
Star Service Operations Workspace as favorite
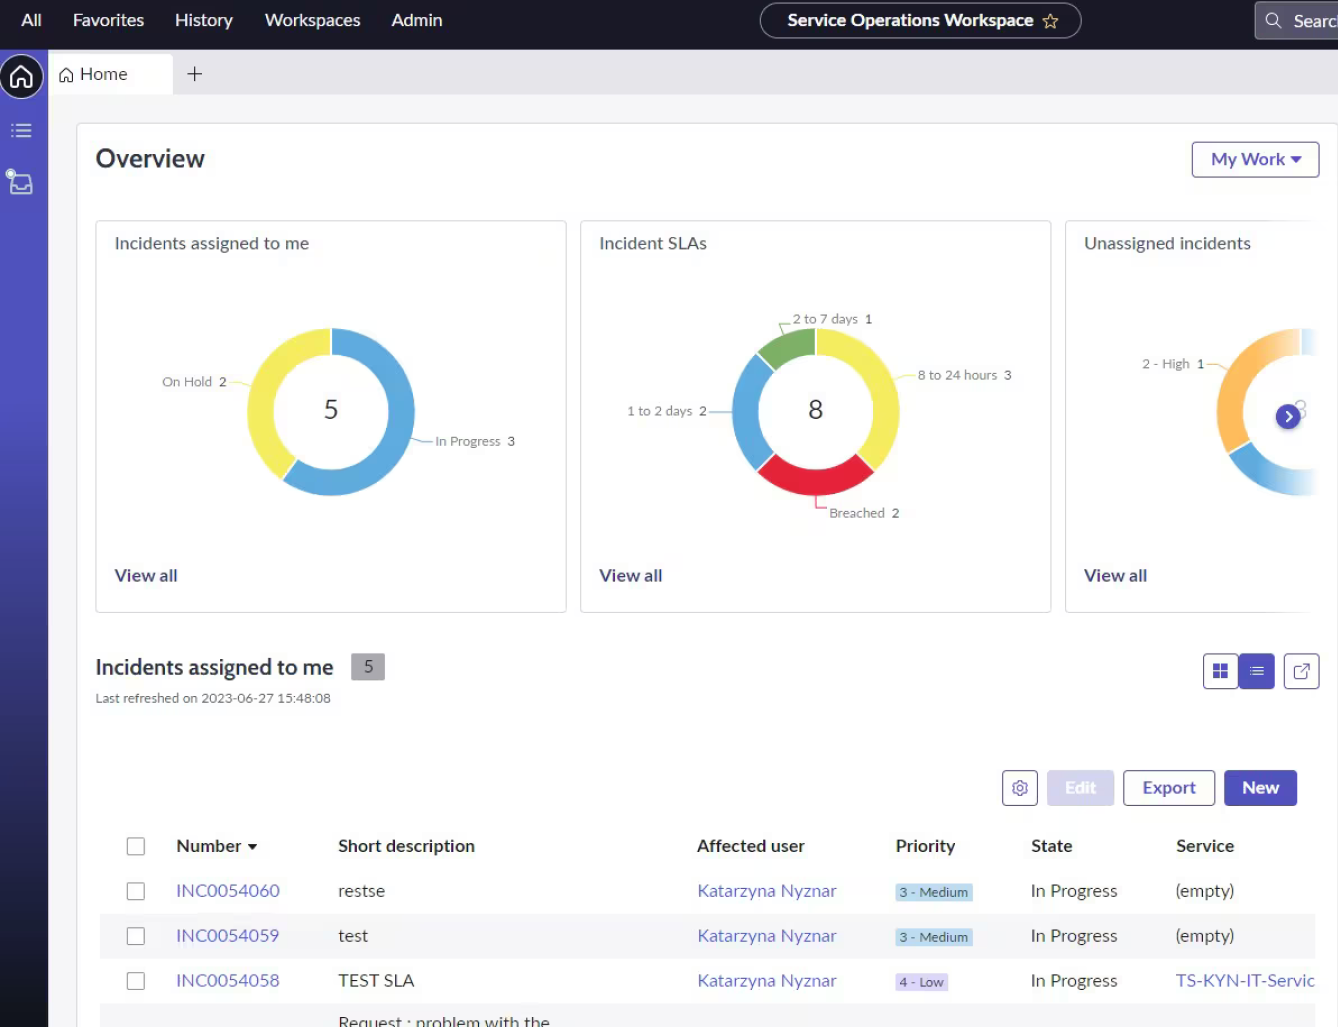click(x=1050, y=21)
